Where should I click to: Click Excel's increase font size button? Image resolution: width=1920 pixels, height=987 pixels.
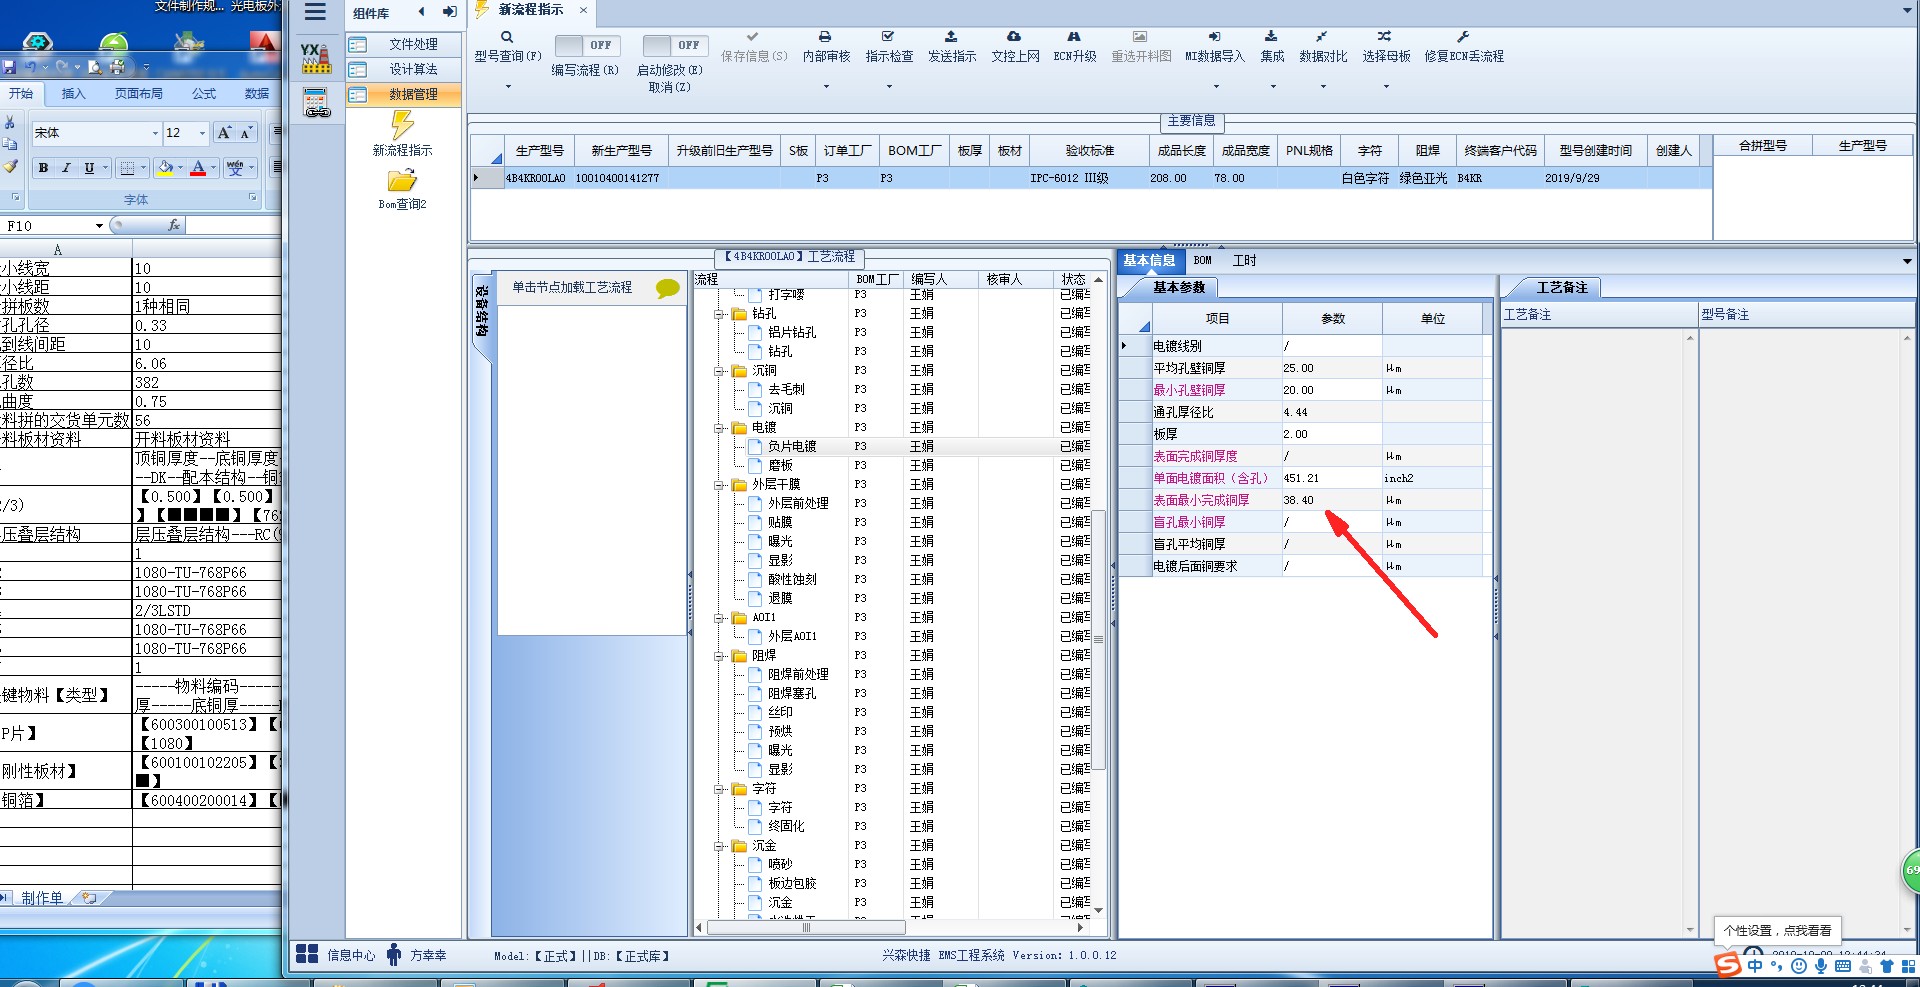coord(224,133)
